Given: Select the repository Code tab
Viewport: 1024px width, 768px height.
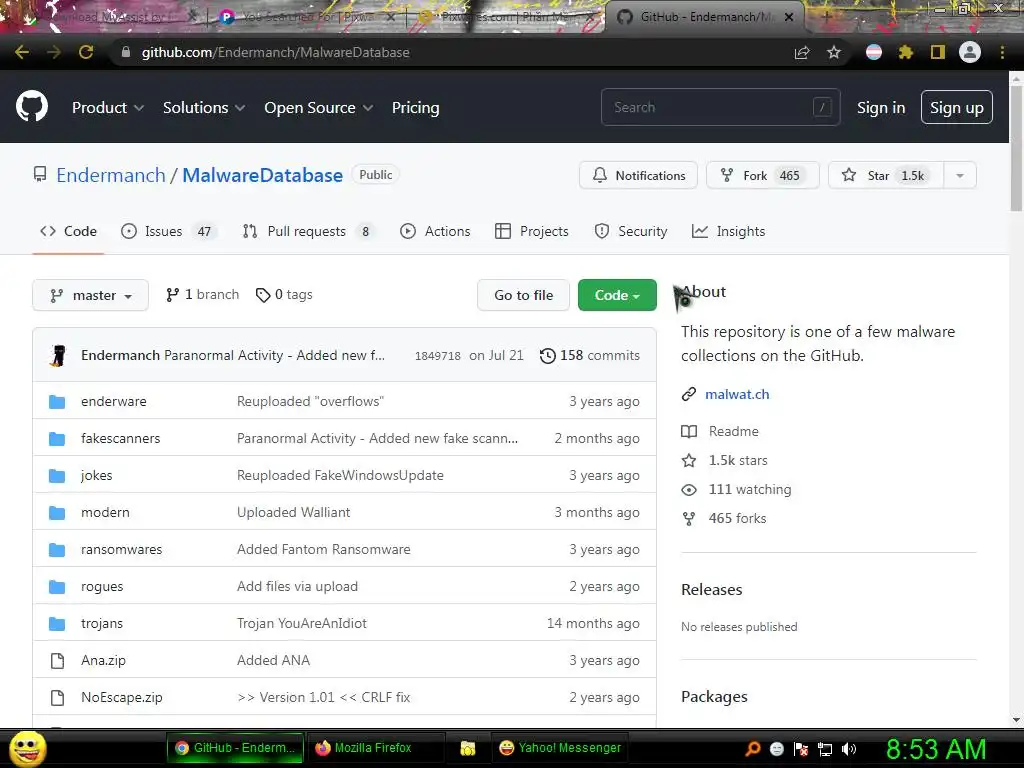Looking at the screenshot, I should [x=69, y=231].
